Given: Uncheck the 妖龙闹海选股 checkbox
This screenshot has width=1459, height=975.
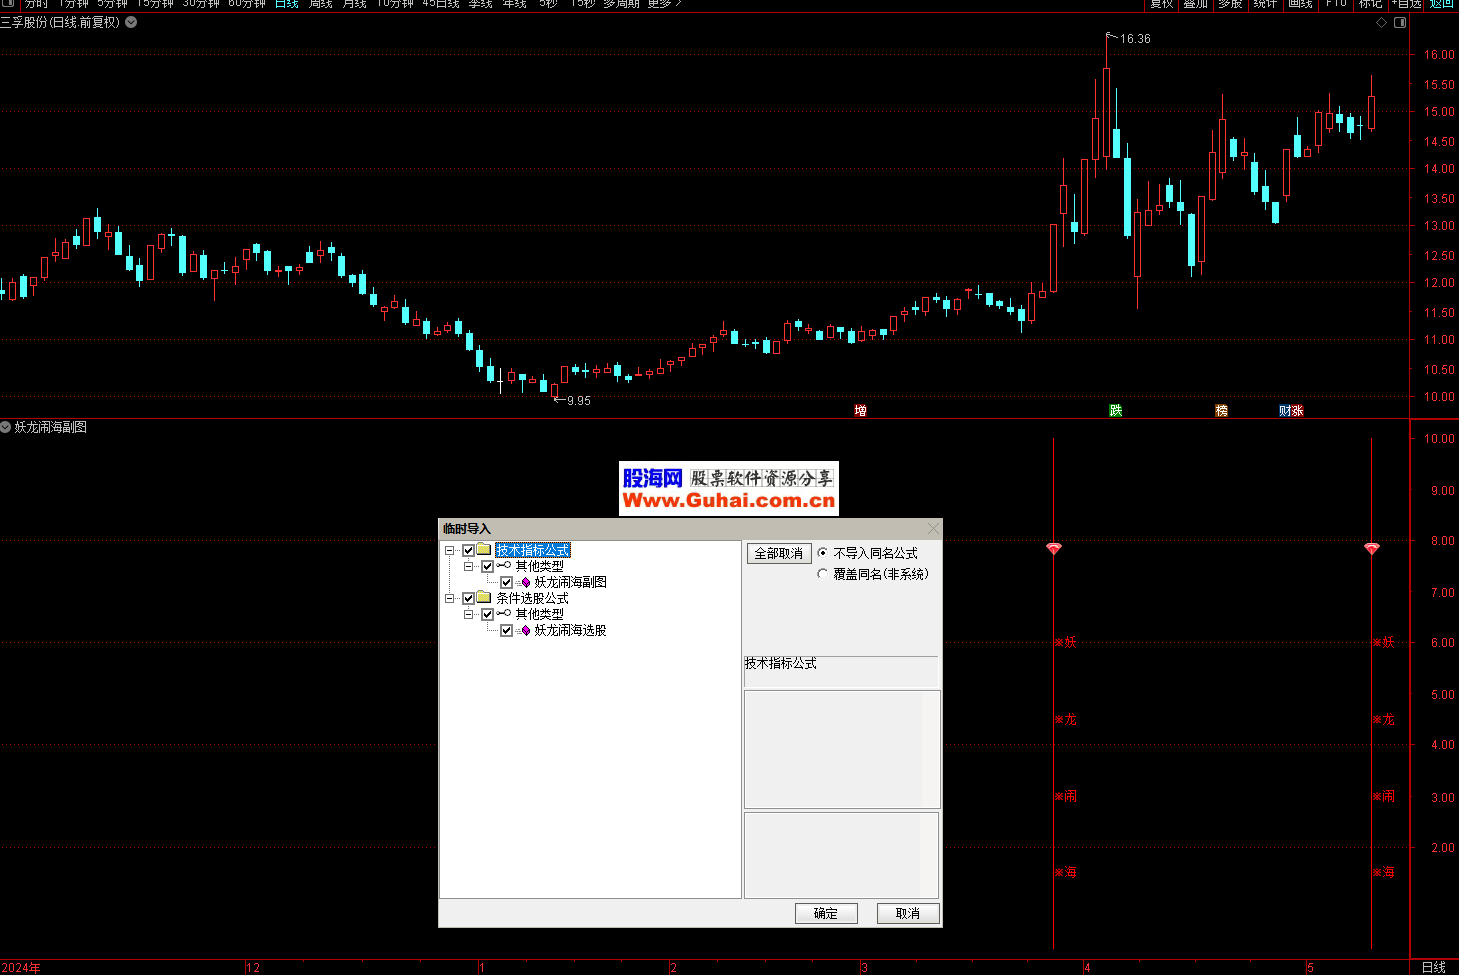Looking at the screenshot, I should pos(506,630).
